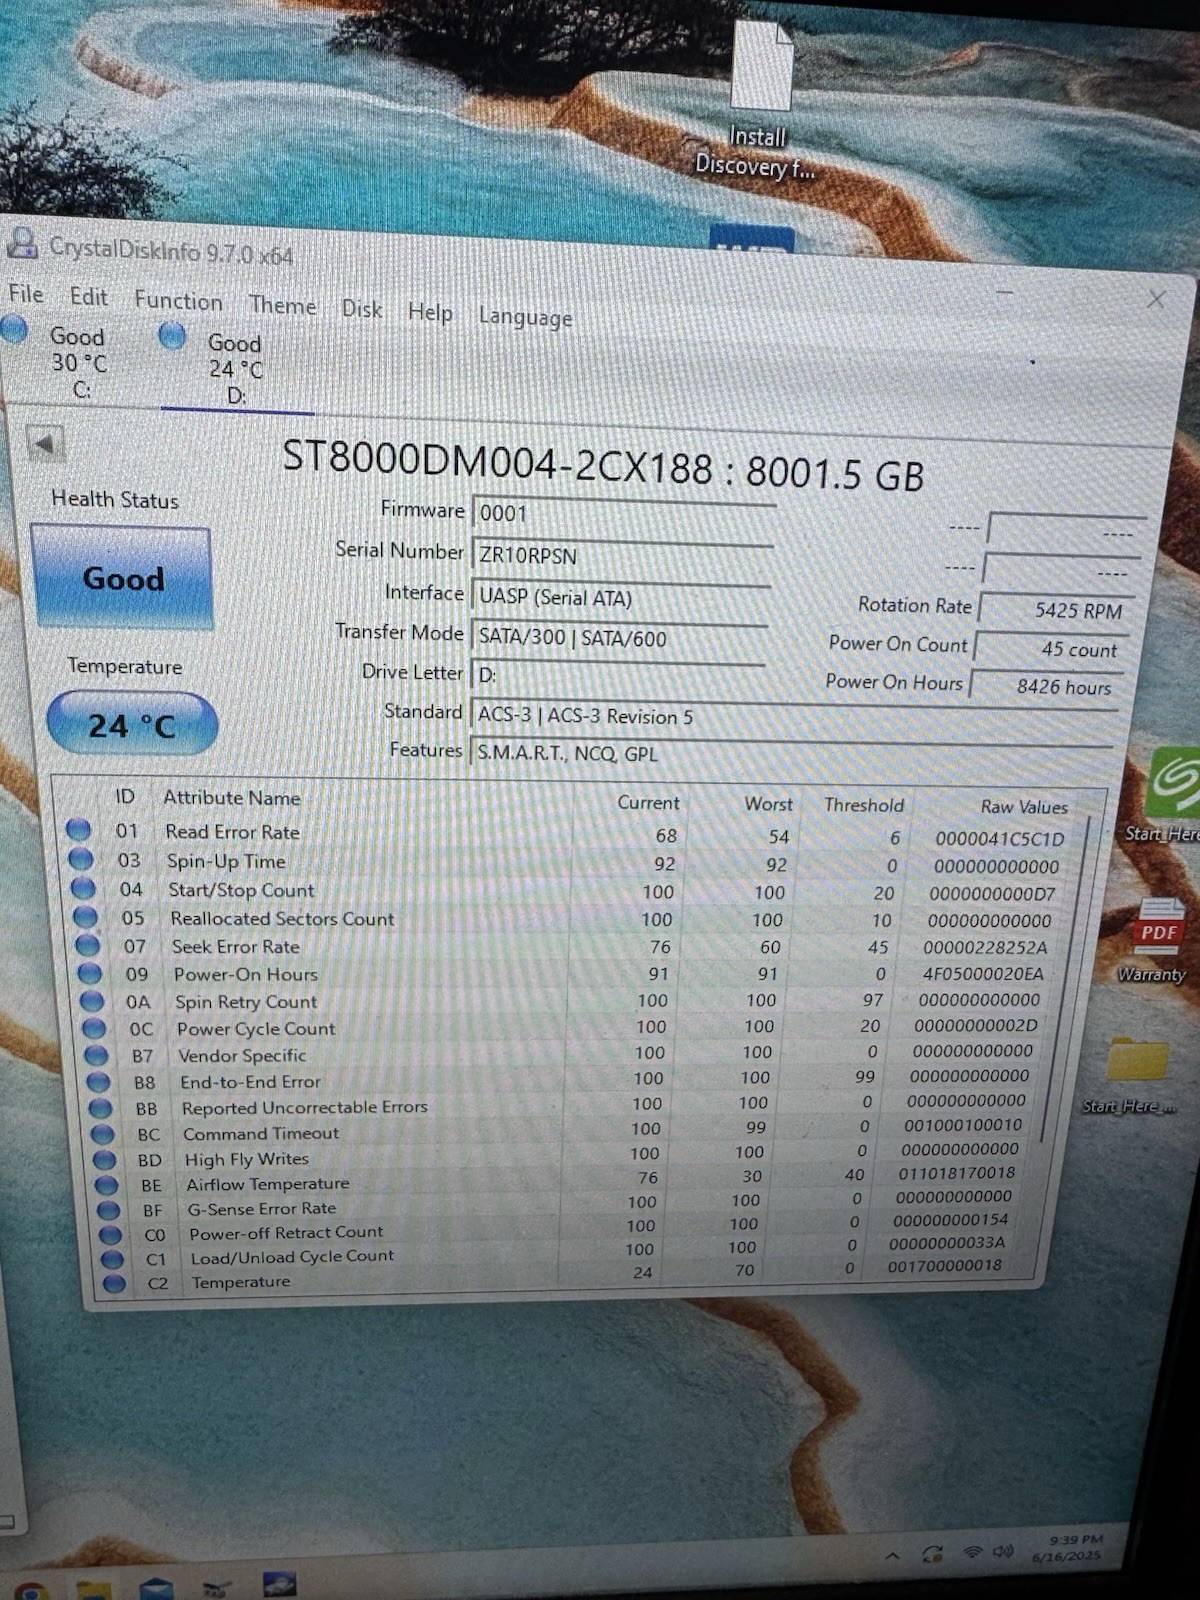
Task: Open the volume speaker tray icon
Action: [x=1003, y=1552]
